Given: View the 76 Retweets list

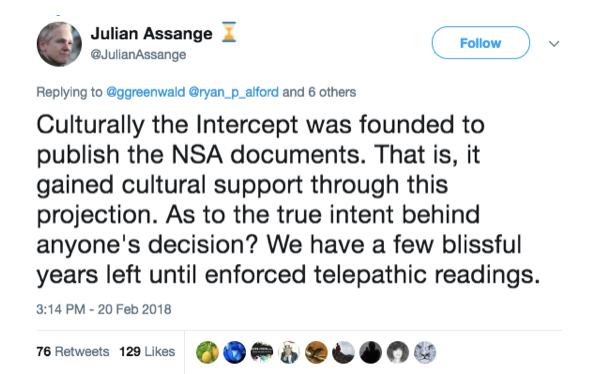Looking at the screenshot, I should click(x=73, y=351).
